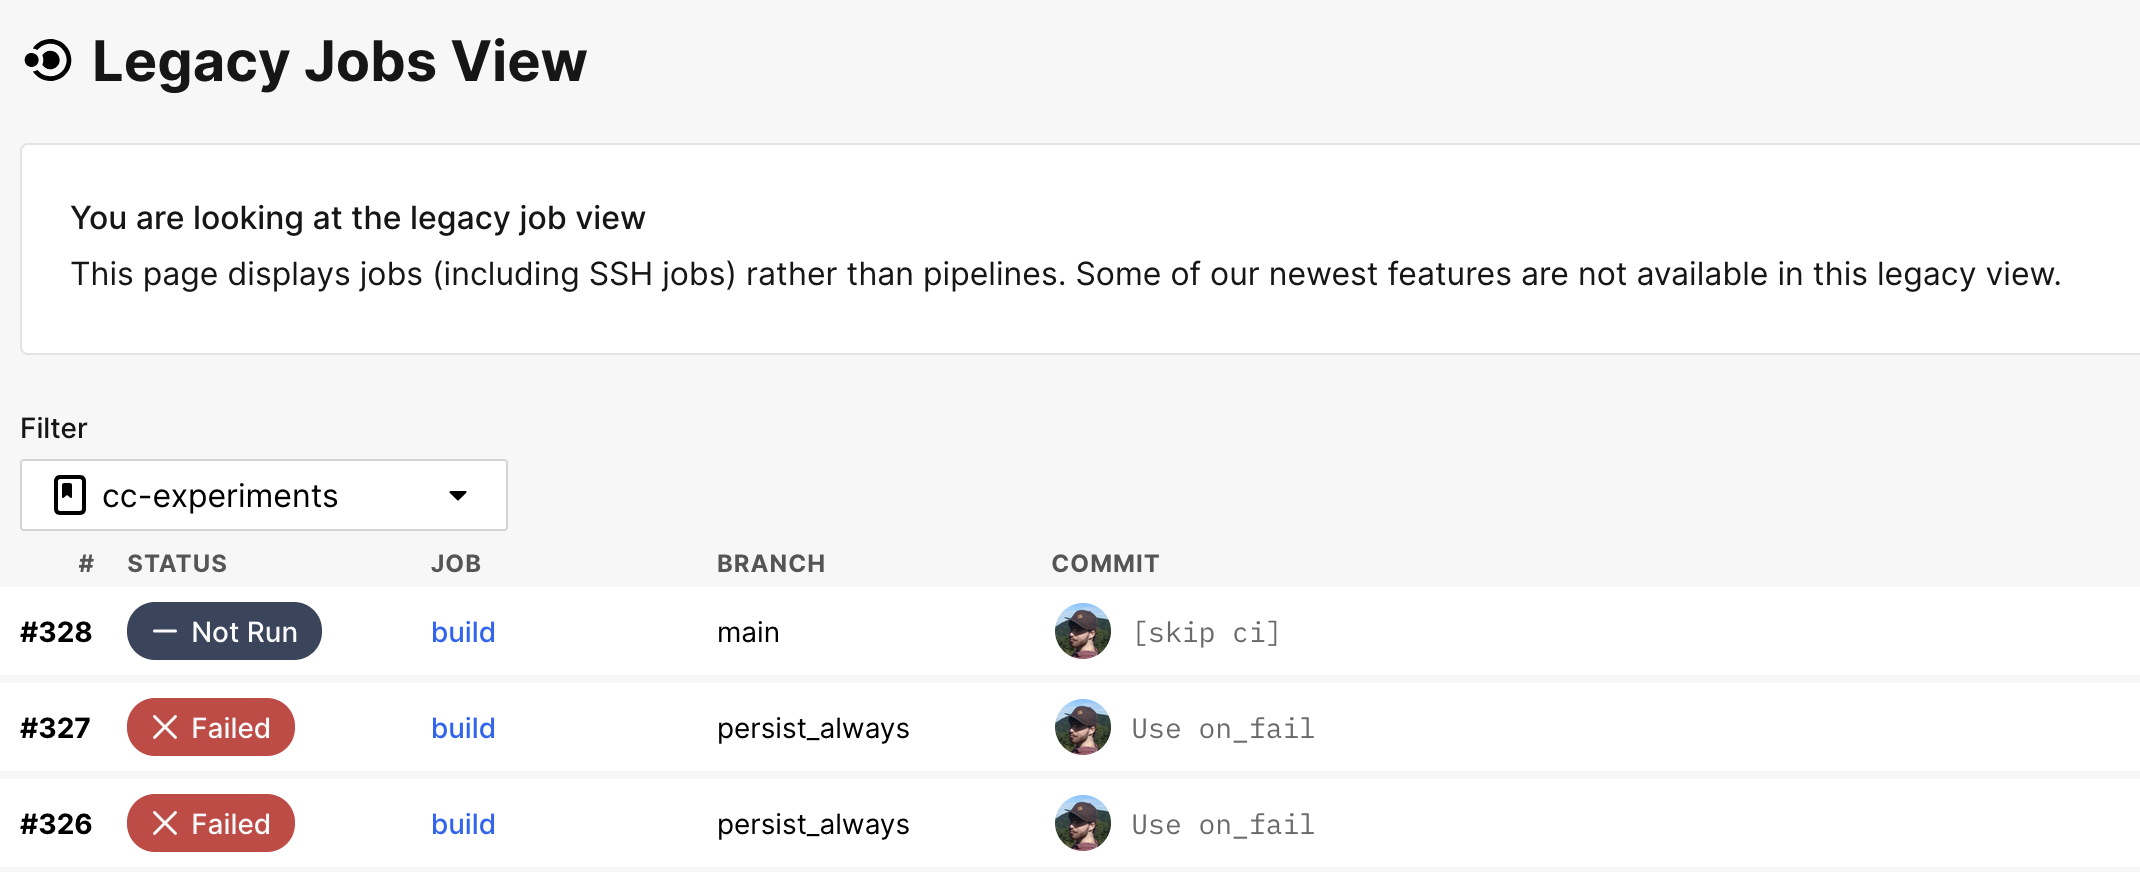Screen dimensions: 2140x872
Task: Click the dropdown caret arrow in the filter
Action: tap(458, 496)
